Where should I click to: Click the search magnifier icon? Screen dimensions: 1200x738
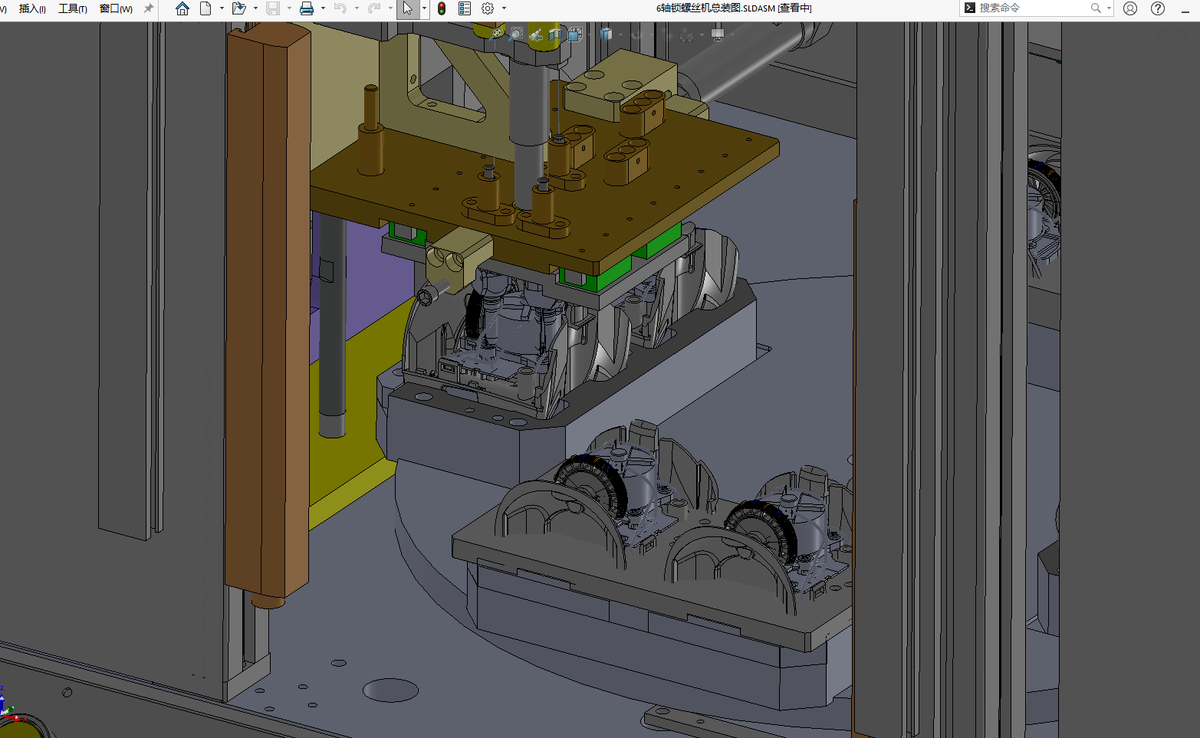(1096, 8)
